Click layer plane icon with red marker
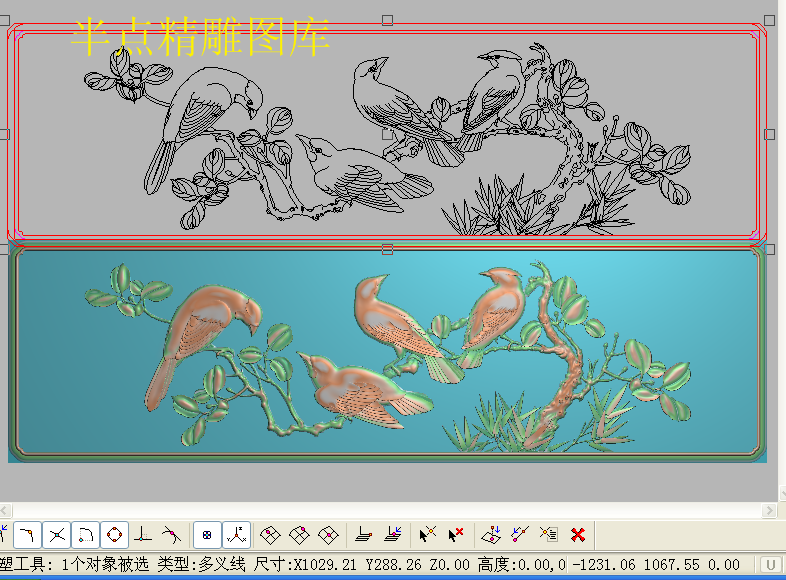 pyautogui.click(x=363, y=535)
